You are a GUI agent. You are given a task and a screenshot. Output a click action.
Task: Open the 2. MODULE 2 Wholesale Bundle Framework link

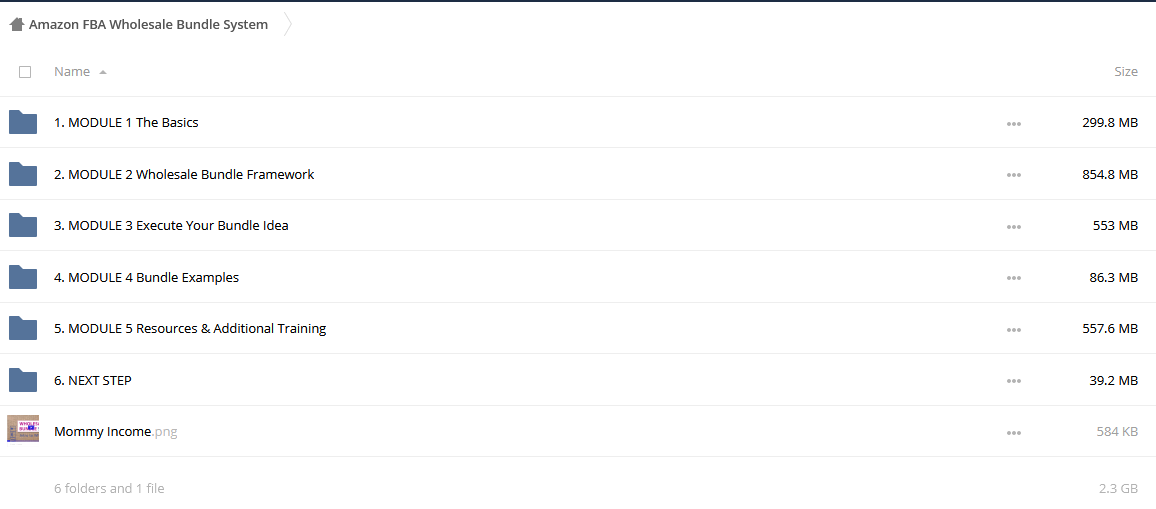[x=184, y=174]
